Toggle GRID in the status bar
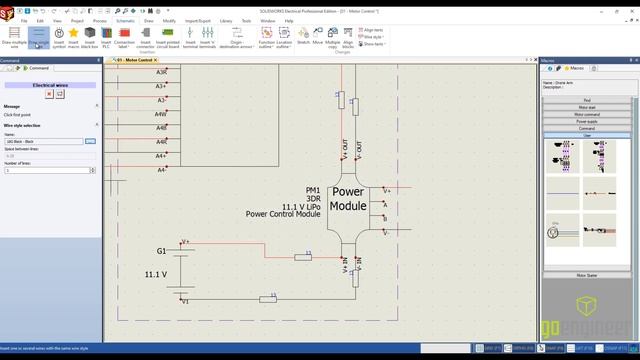 click(x=488, y=348)
